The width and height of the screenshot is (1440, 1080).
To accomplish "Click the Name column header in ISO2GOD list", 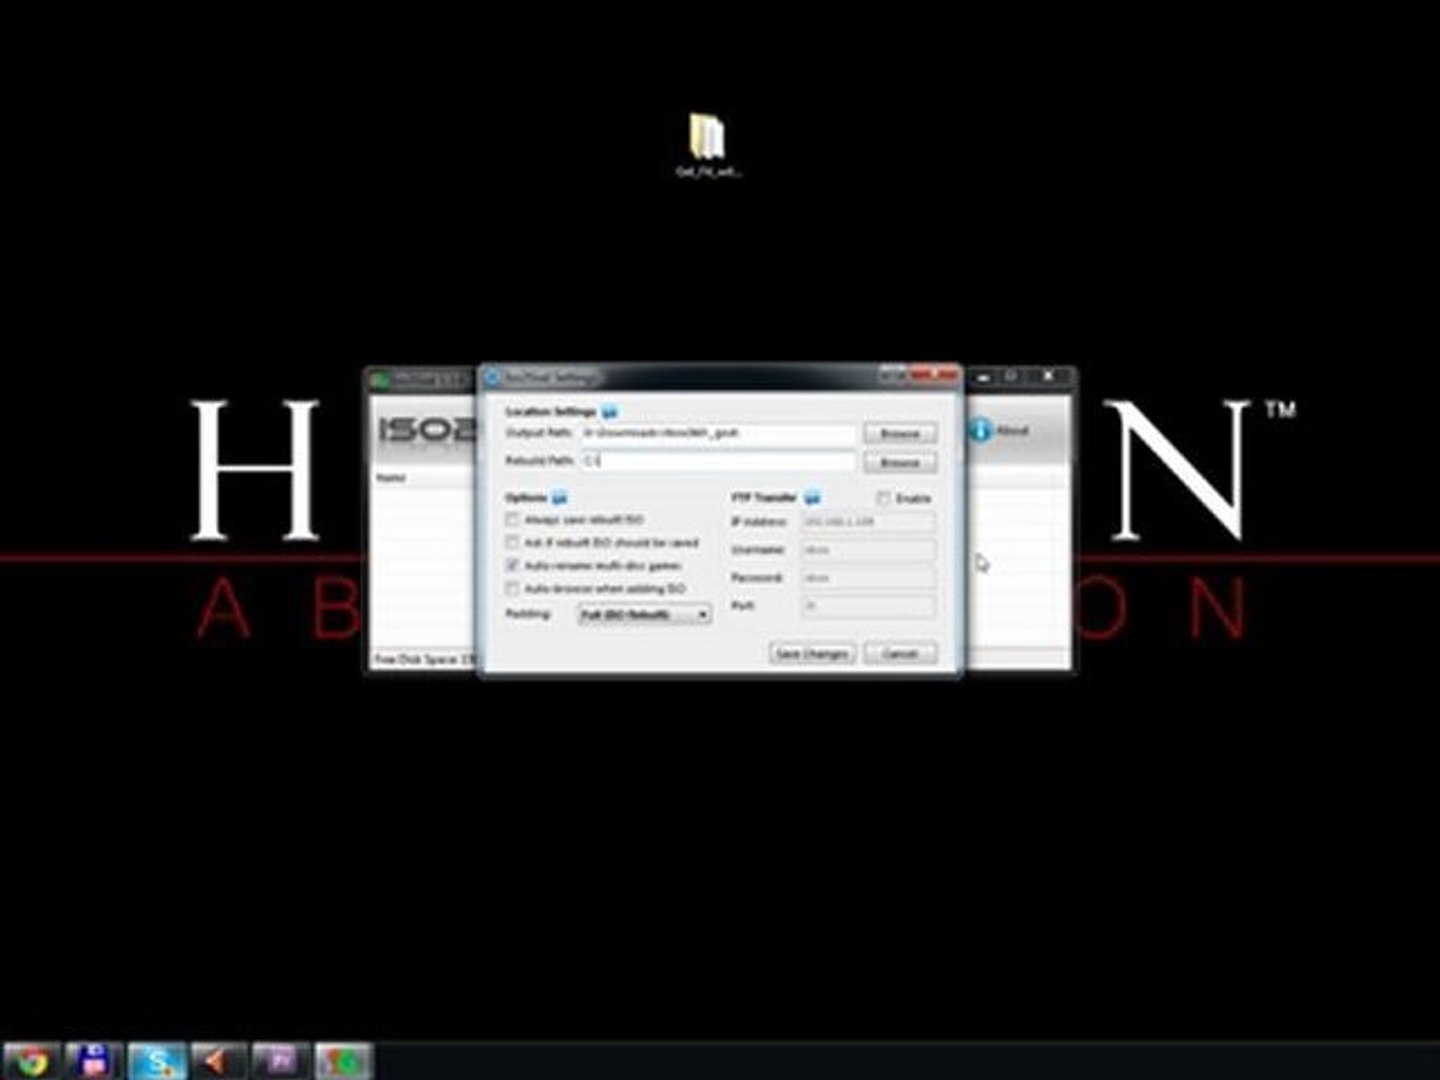I will coord(391,478).
